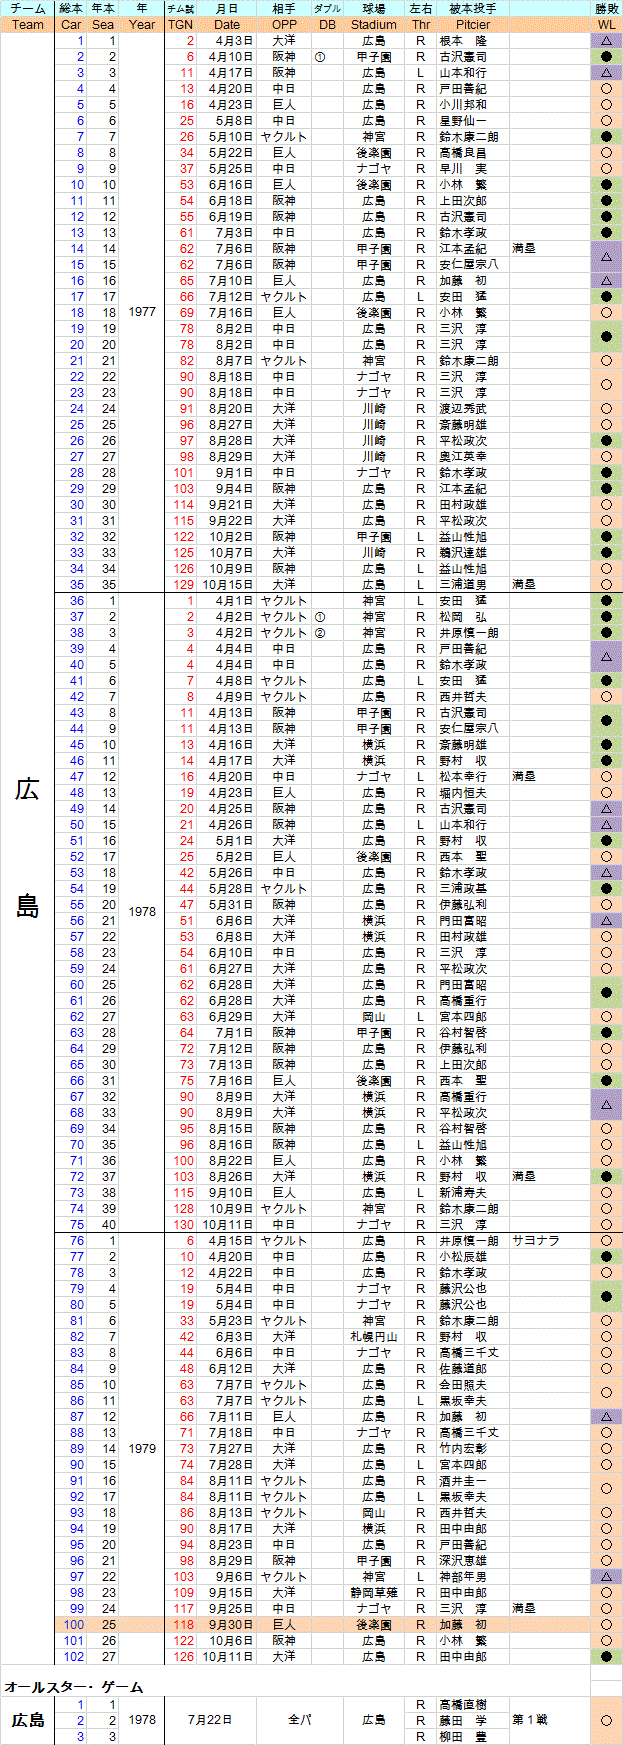Image resolution: width=623 pixels, height=1745 pixels.
Task: Select pitcher name '新浦寿夫'
Action: [x=463, y=1193]
